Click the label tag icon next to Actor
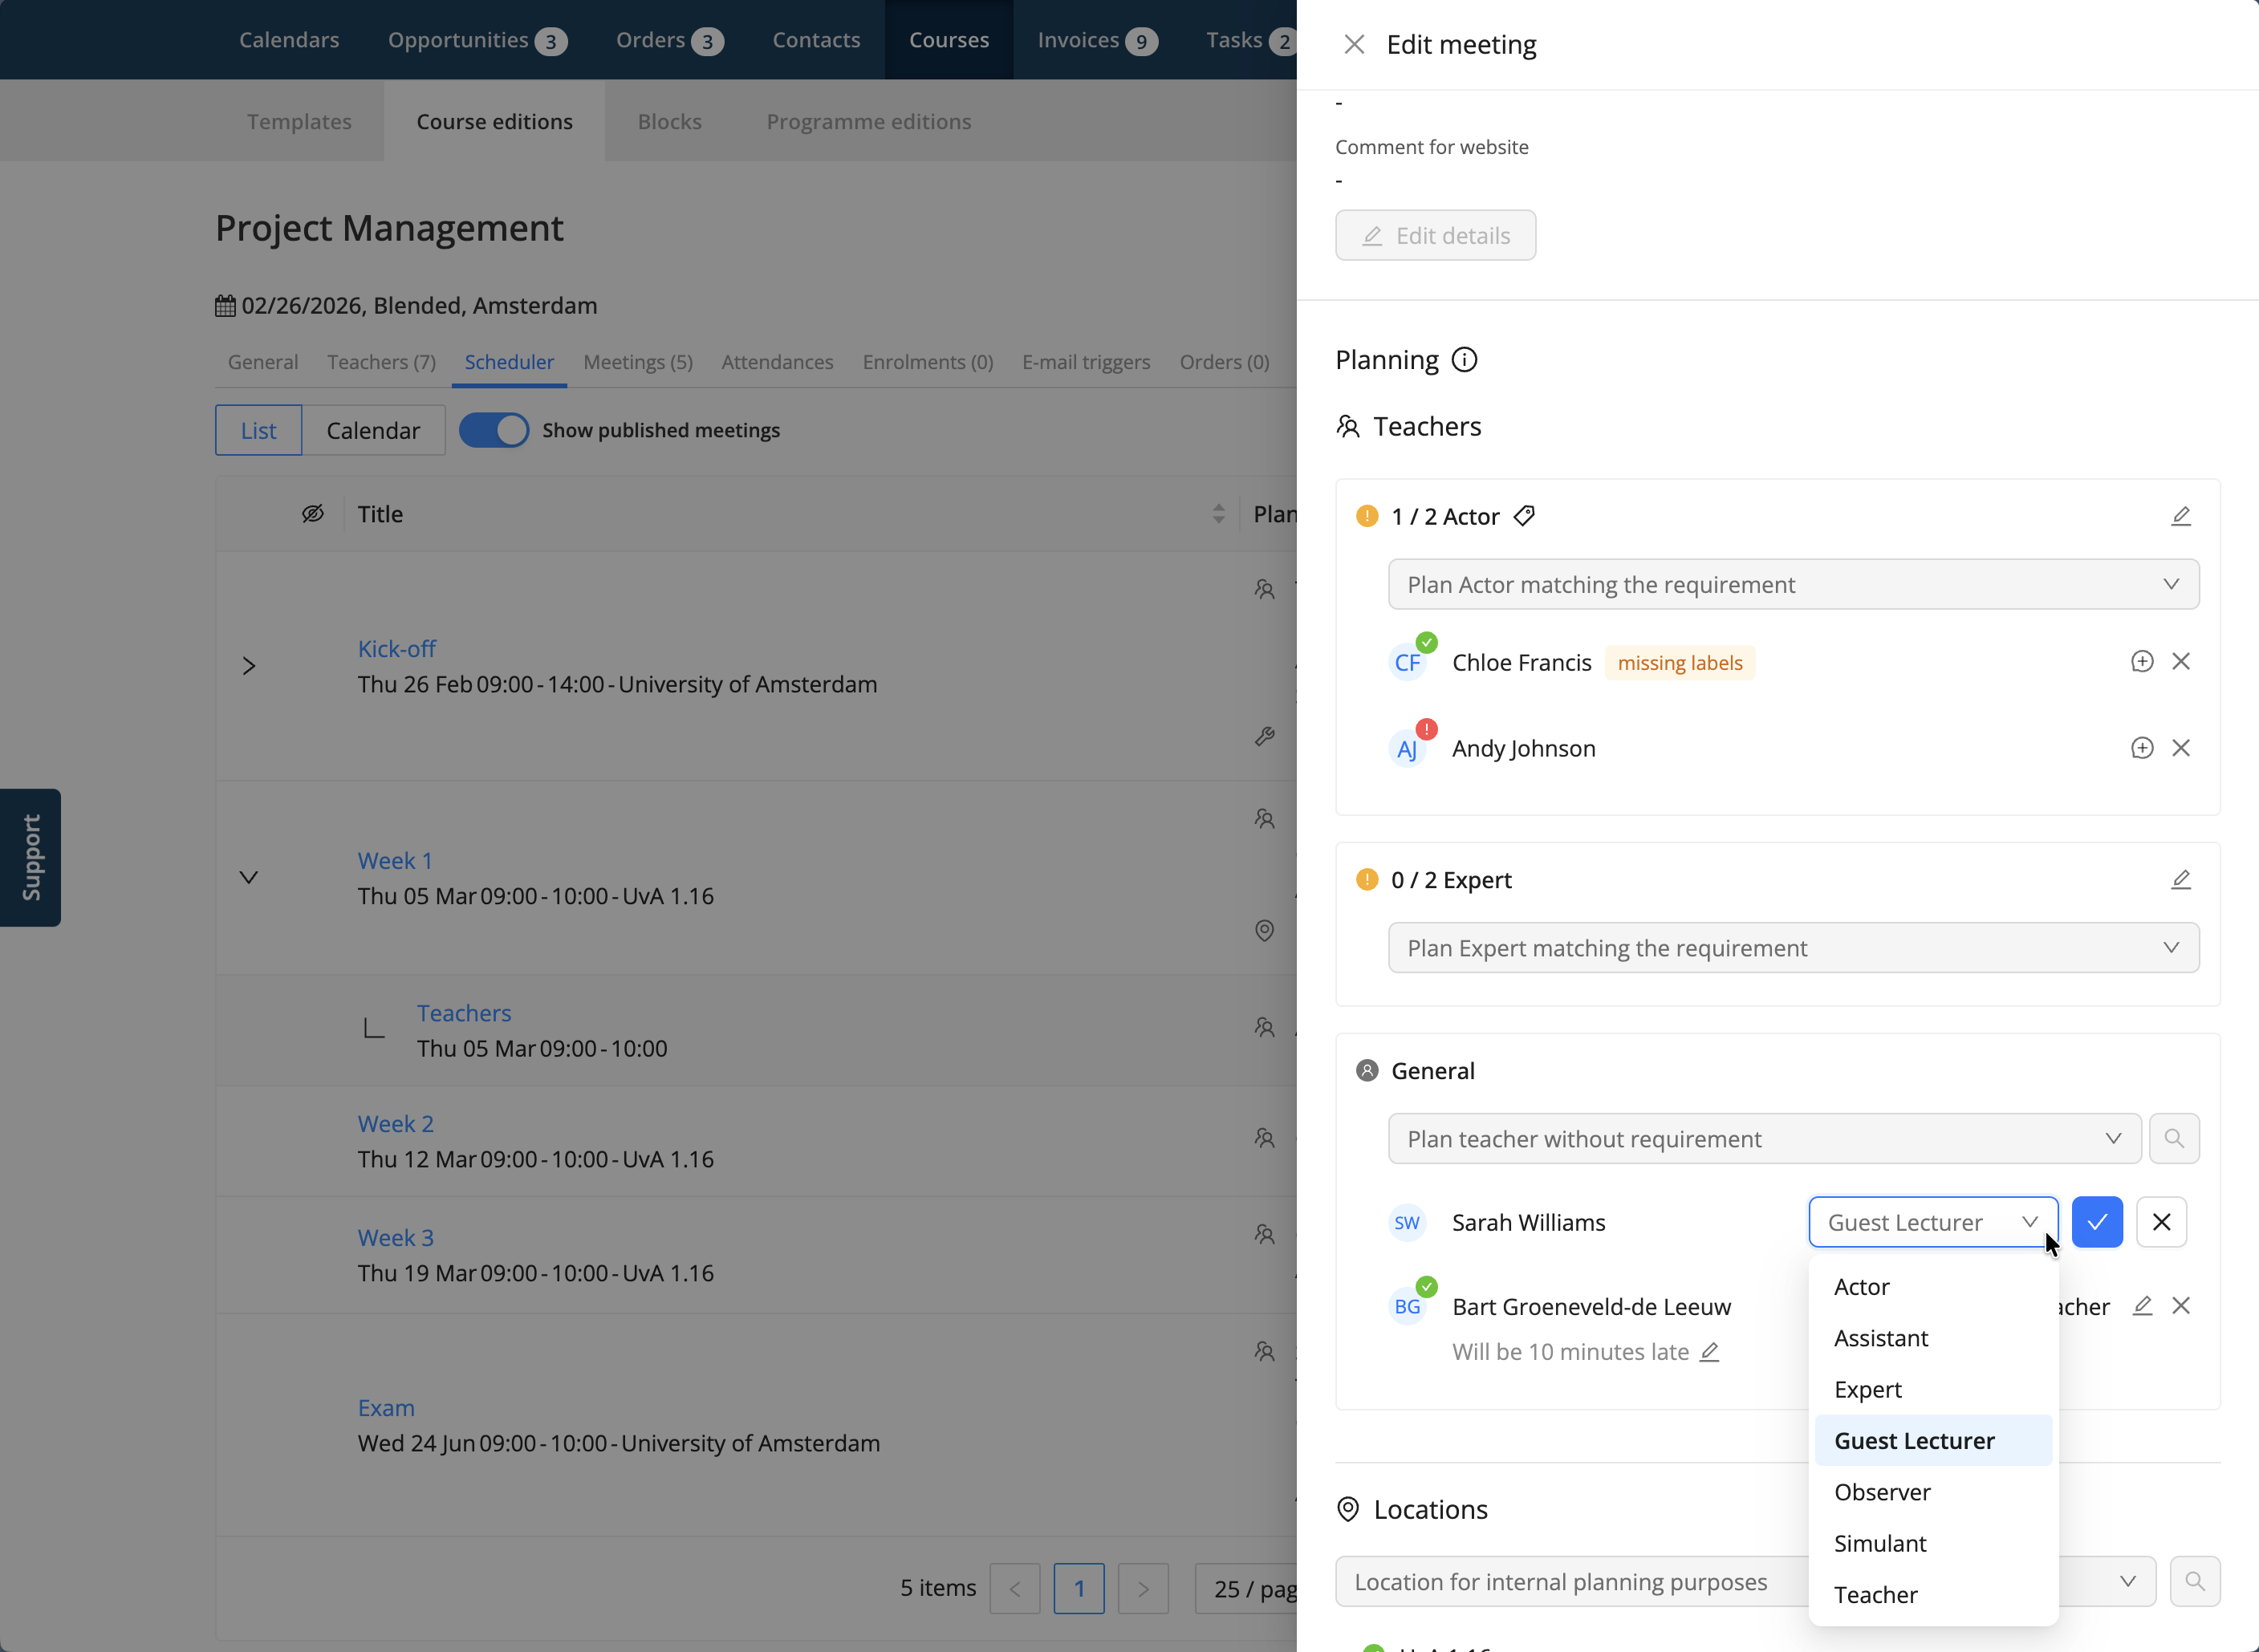Screen dimensions: 2259x1652 (x=1524, y=516)
